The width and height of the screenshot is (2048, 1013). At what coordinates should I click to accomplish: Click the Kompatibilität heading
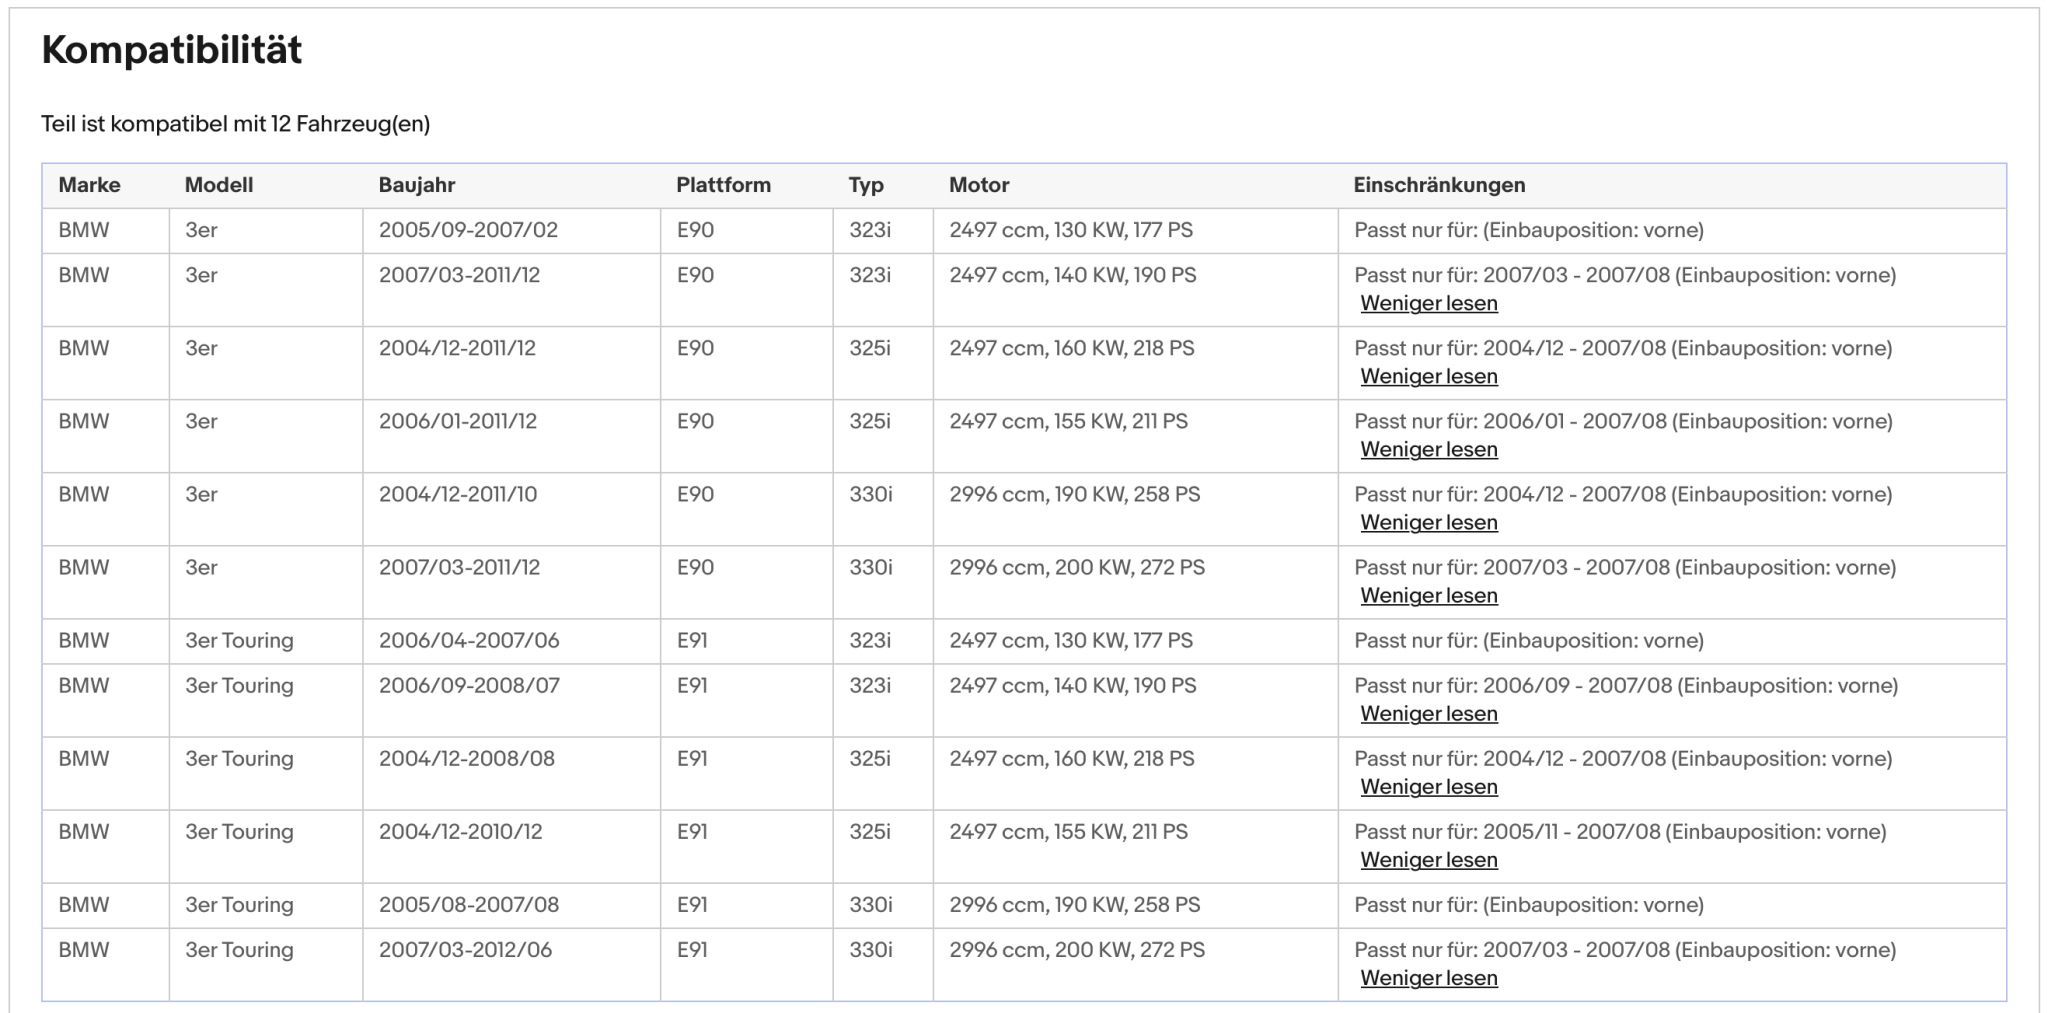[171, 50]
